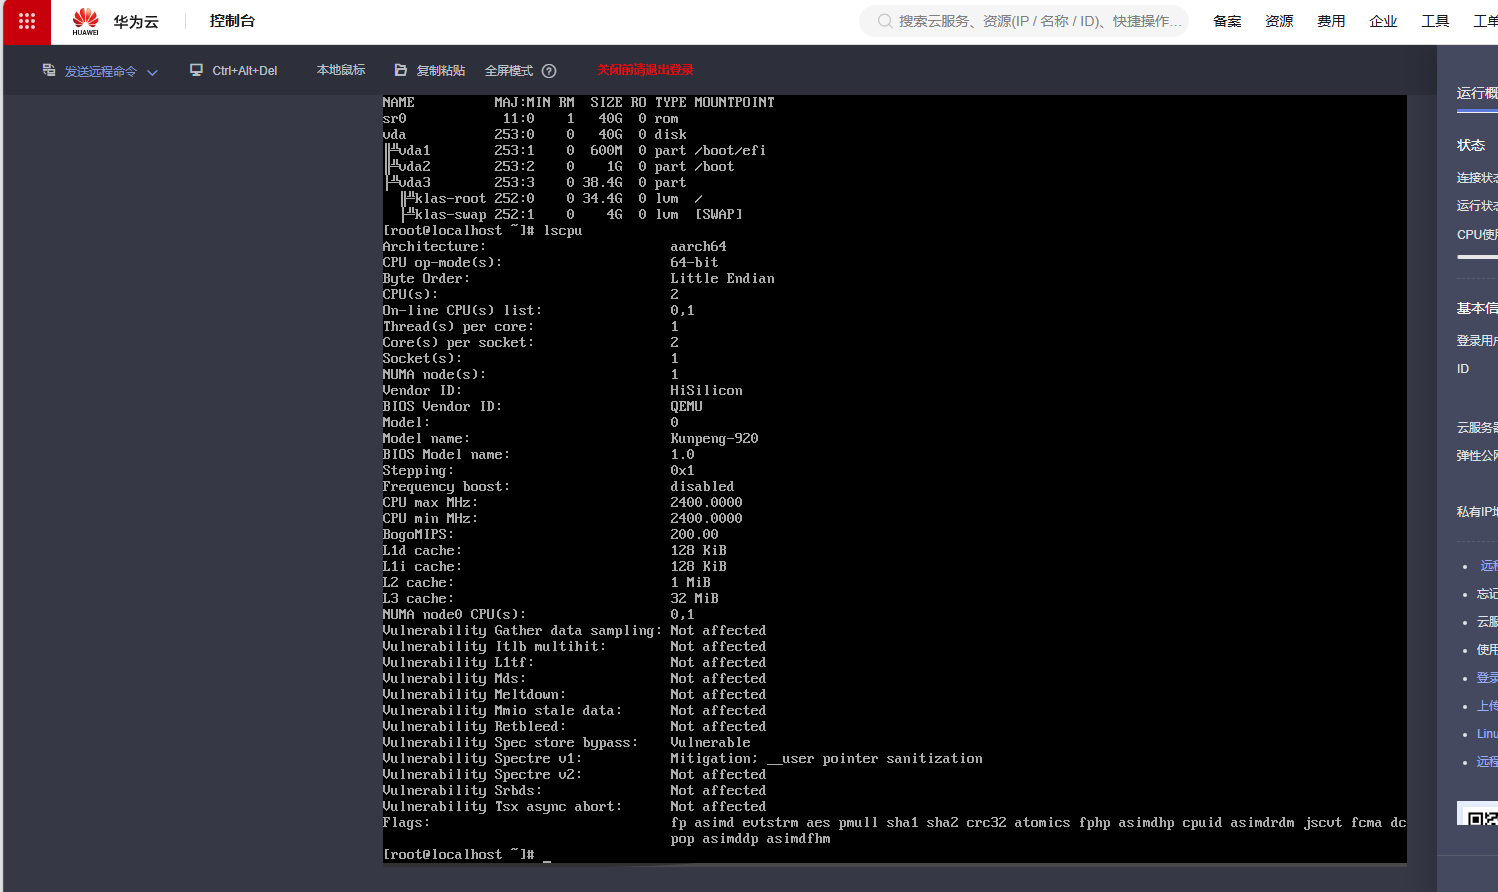Open the 费用 menu
The height and width of the screenshot is (892, 1498).
click(x=1331, y=21)
